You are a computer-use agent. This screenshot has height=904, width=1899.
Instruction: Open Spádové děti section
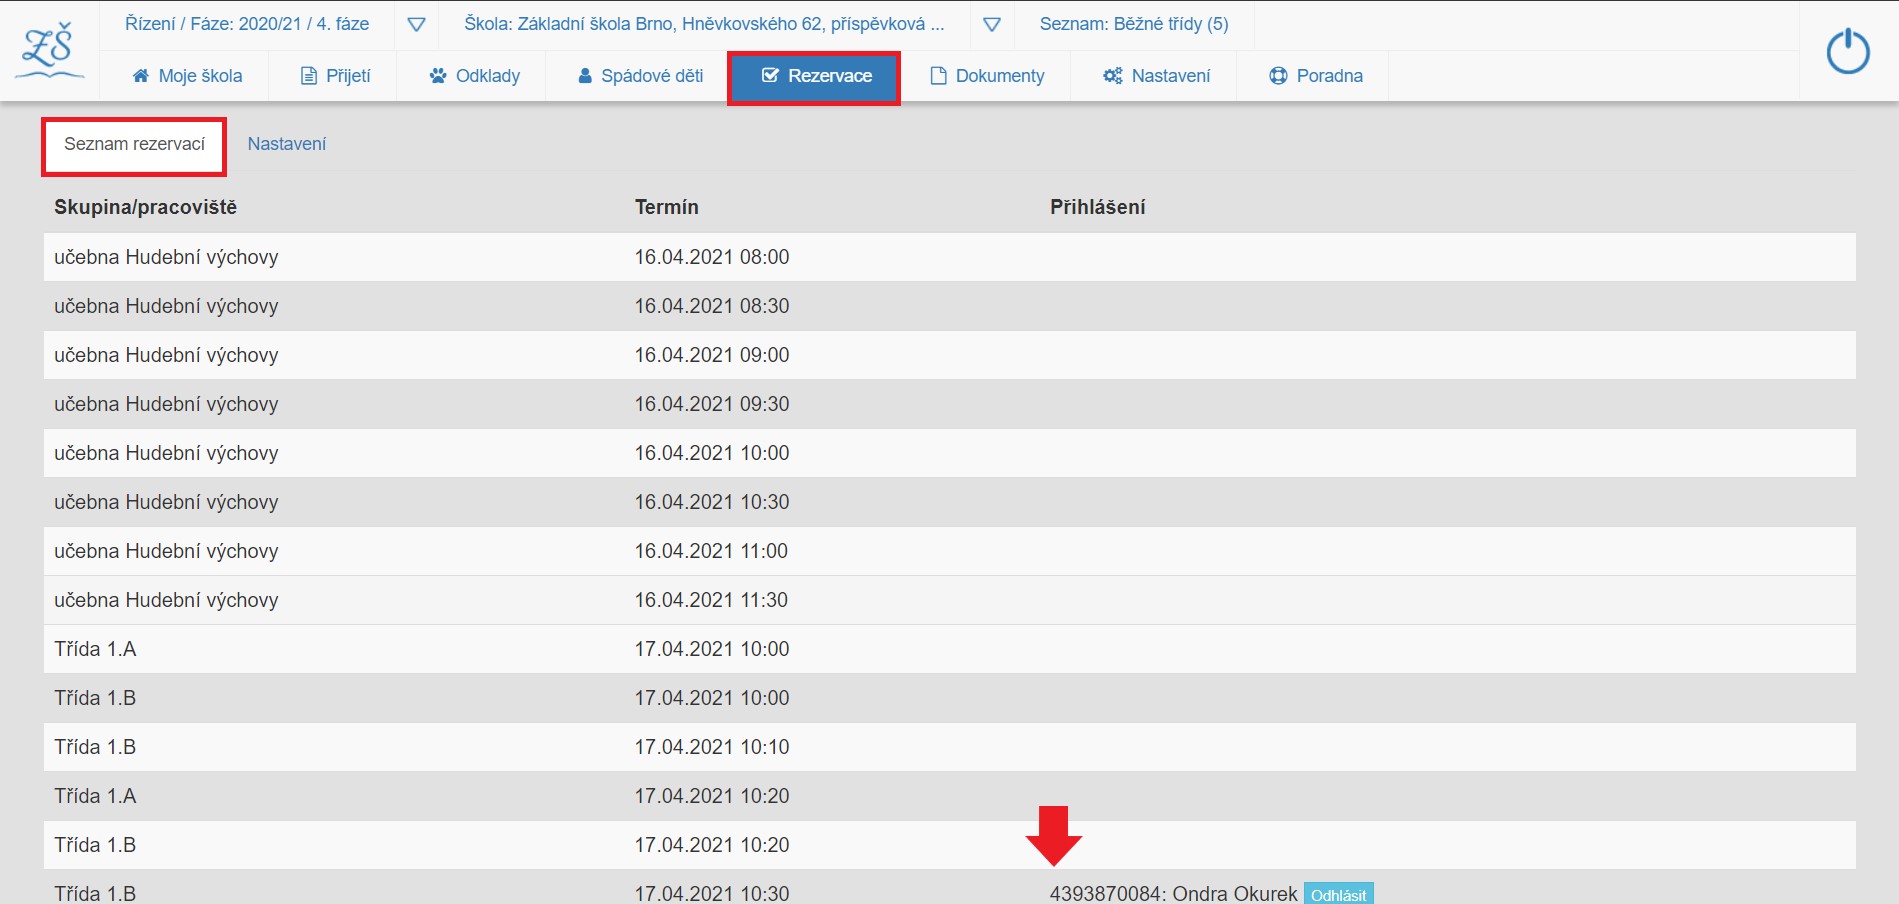pyautogui.click(x=640, y=76)
